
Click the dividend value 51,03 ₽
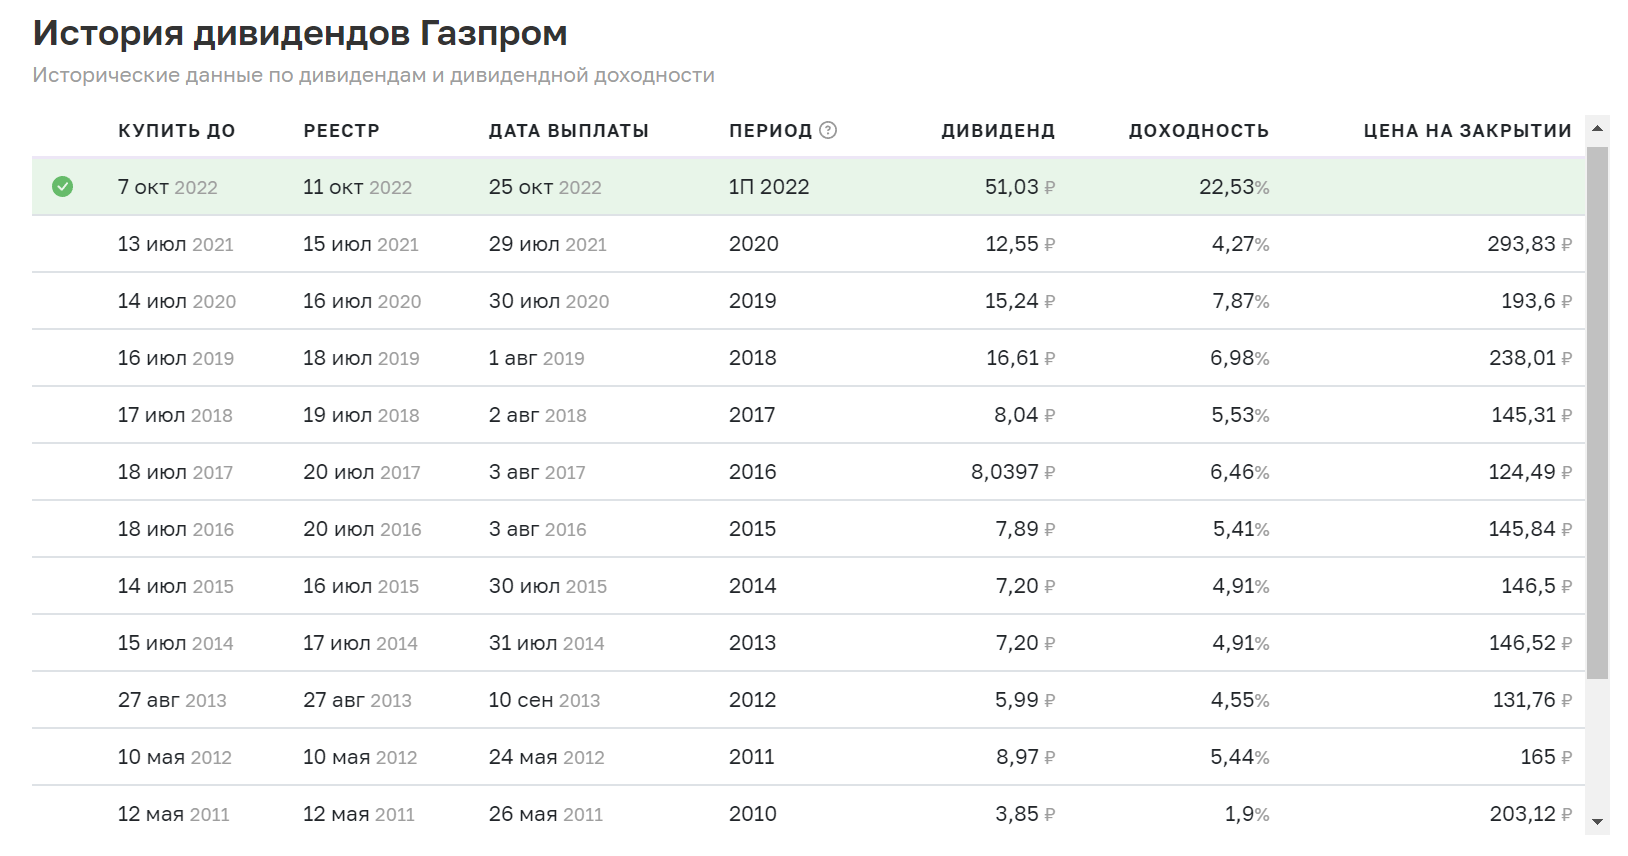click(1020, 187)
